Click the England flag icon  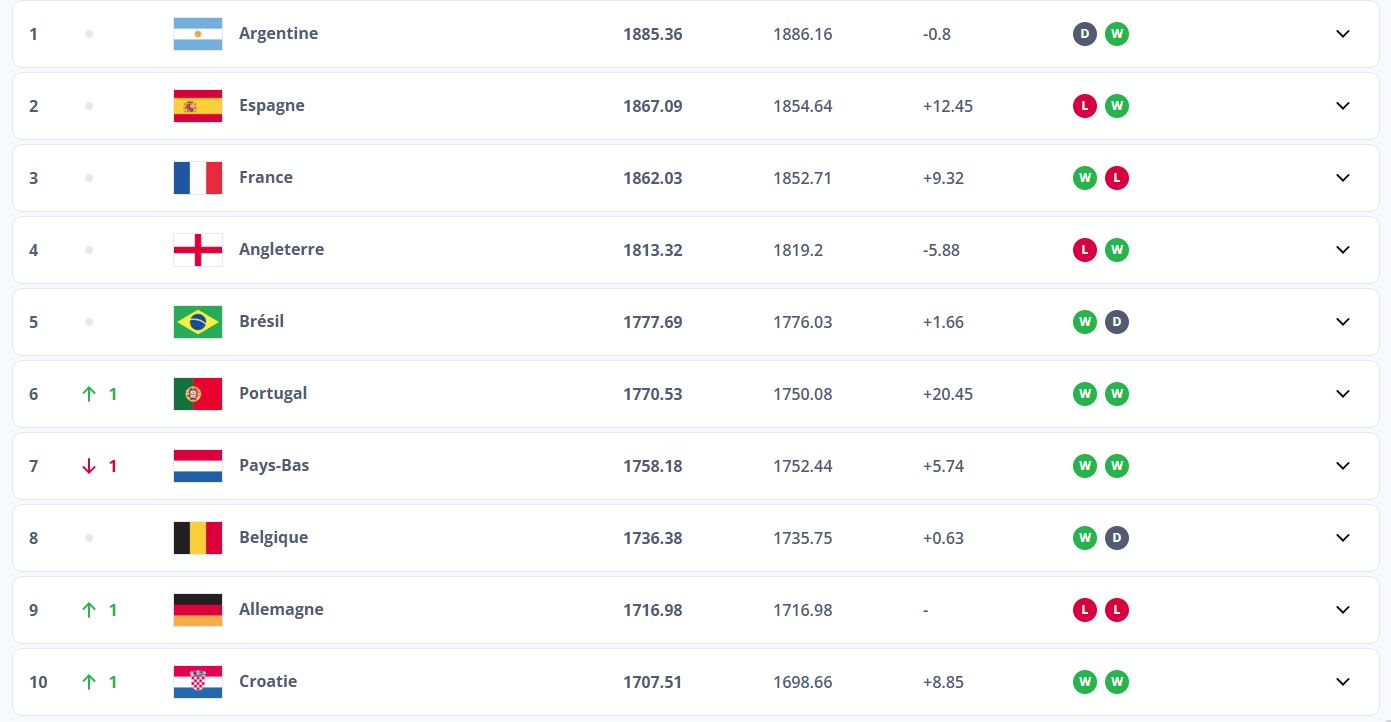pos(198,250)
